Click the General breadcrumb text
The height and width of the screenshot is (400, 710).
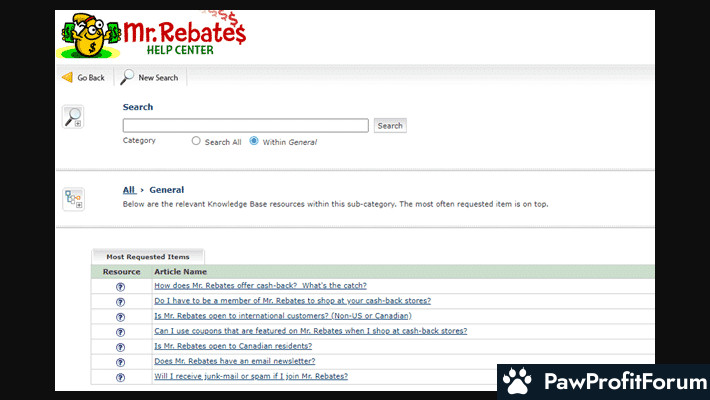[167, 190]
